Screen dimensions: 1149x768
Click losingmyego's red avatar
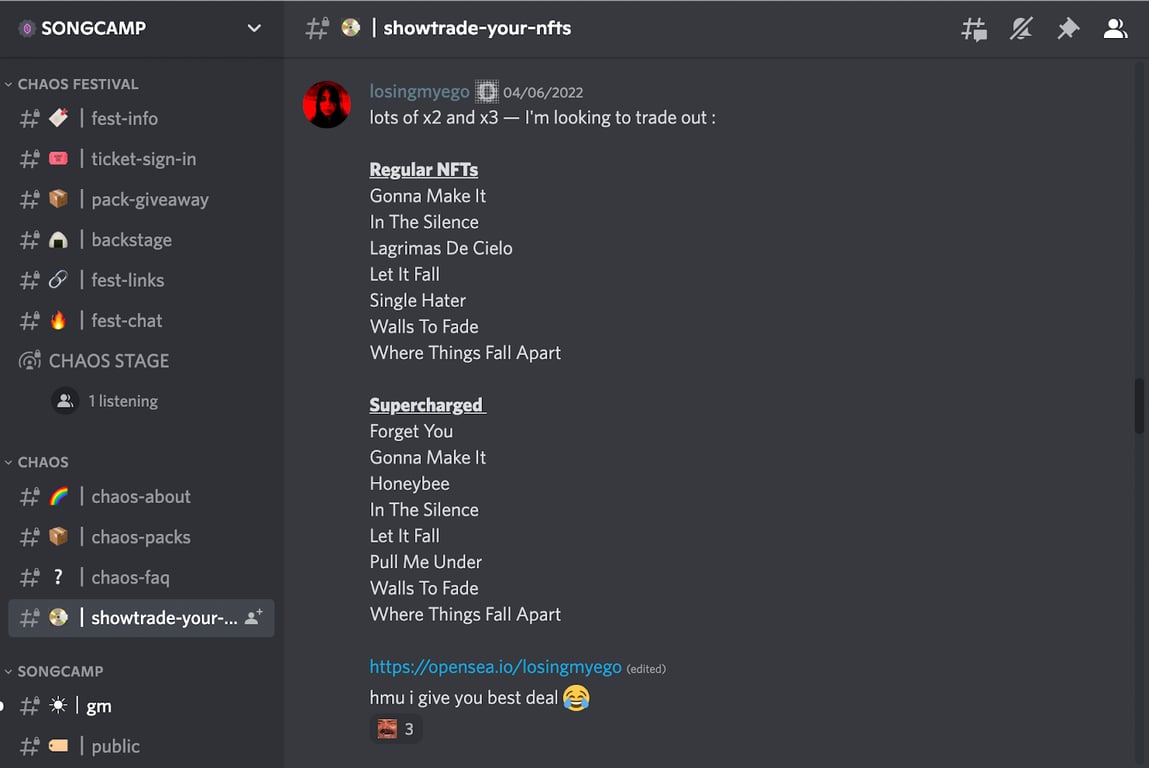327,105
